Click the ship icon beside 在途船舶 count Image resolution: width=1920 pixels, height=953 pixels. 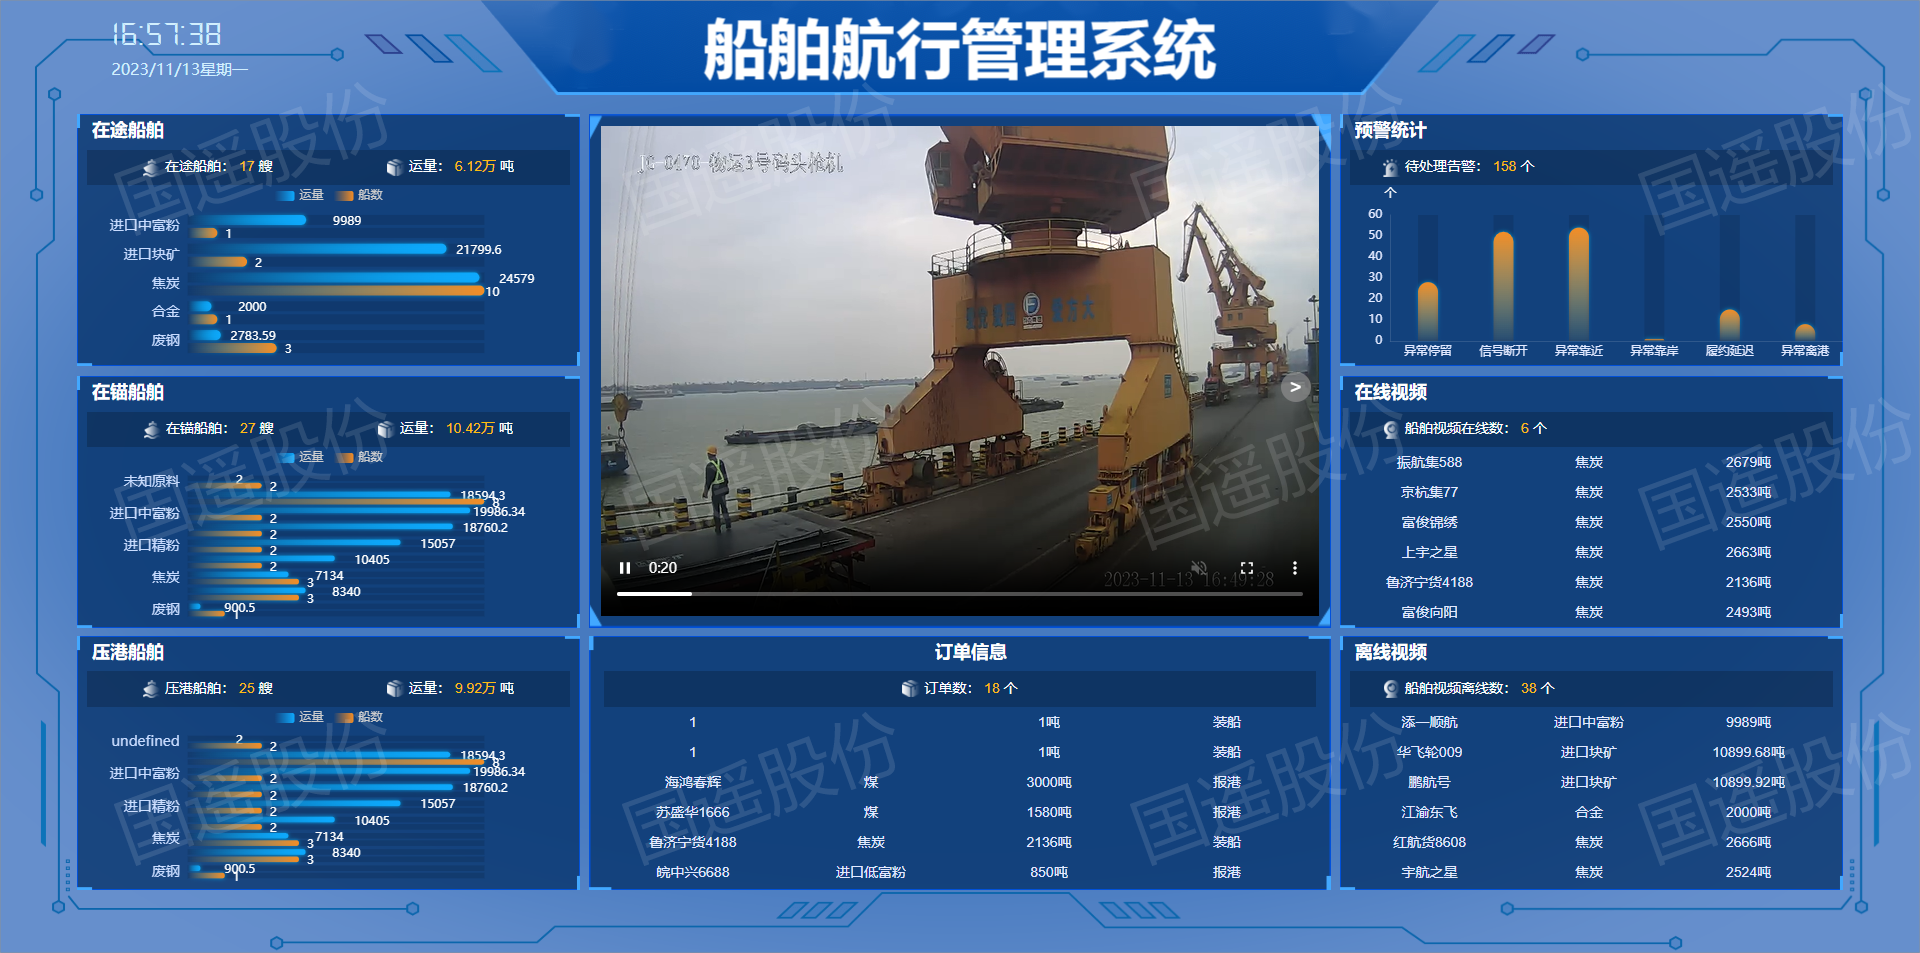[x=150, y=167]
